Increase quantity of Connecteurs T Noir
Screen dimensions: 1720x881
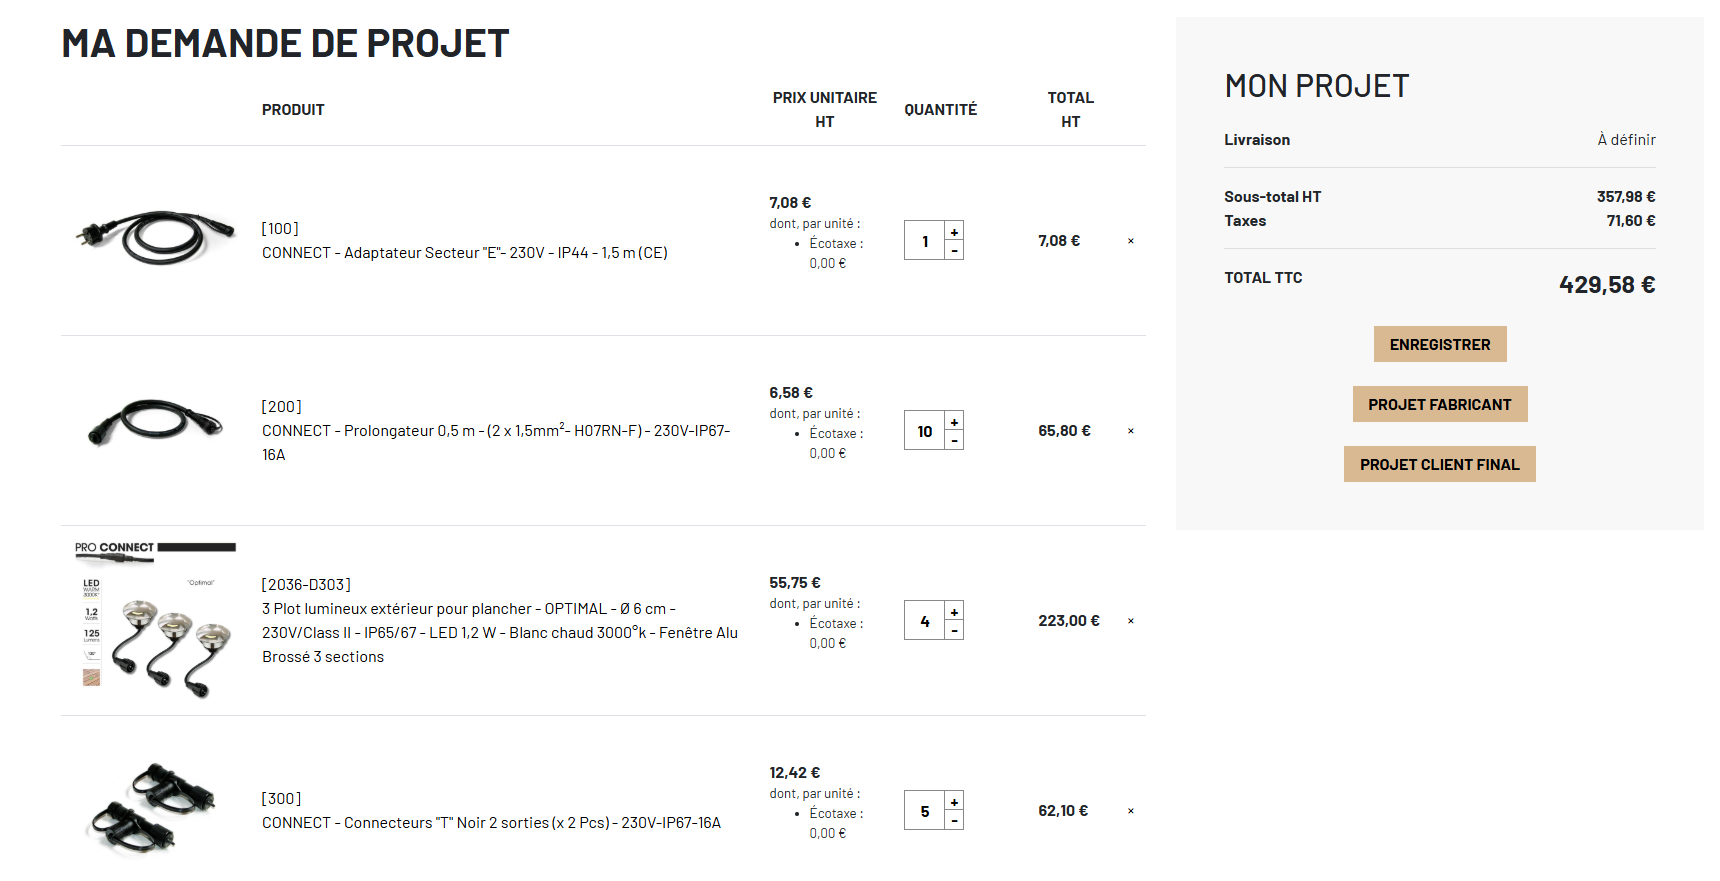coord(954,801)
